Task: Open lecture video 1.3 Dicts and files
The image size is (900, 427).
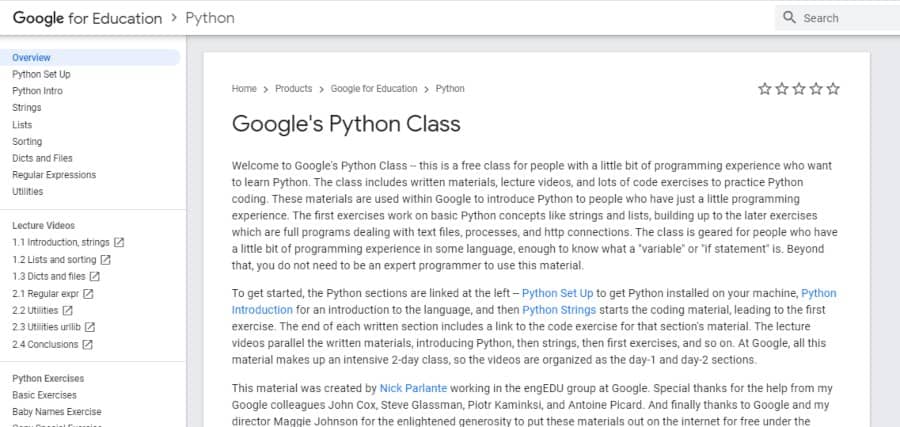Action: [x=49, y=276]
